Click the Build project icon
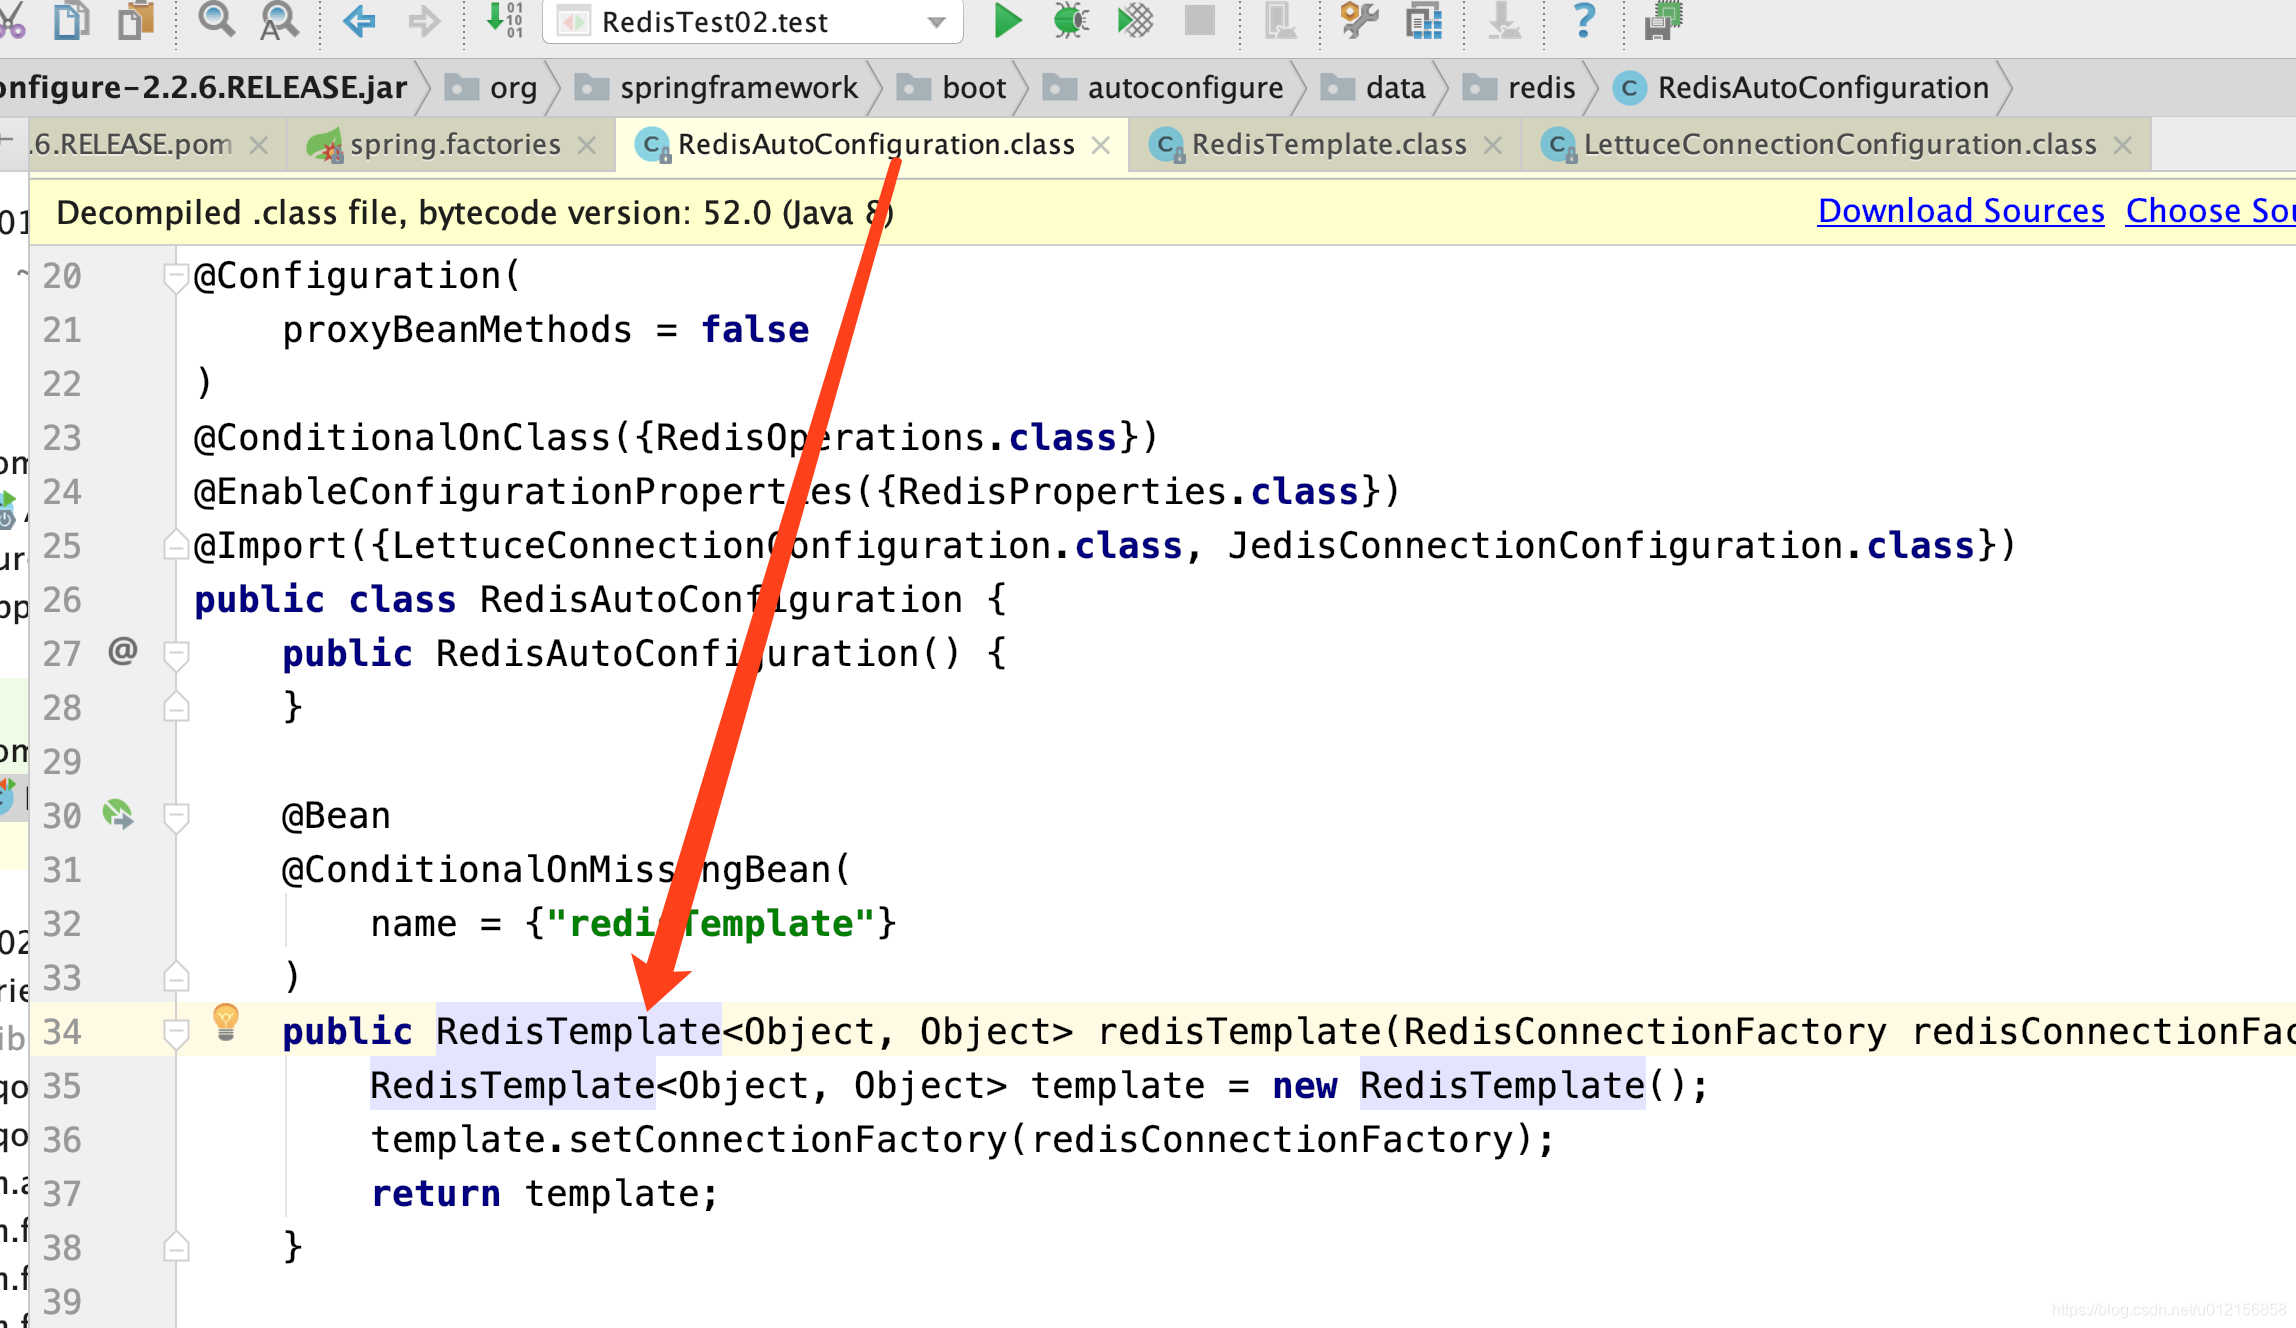 (x=504, y=20)
